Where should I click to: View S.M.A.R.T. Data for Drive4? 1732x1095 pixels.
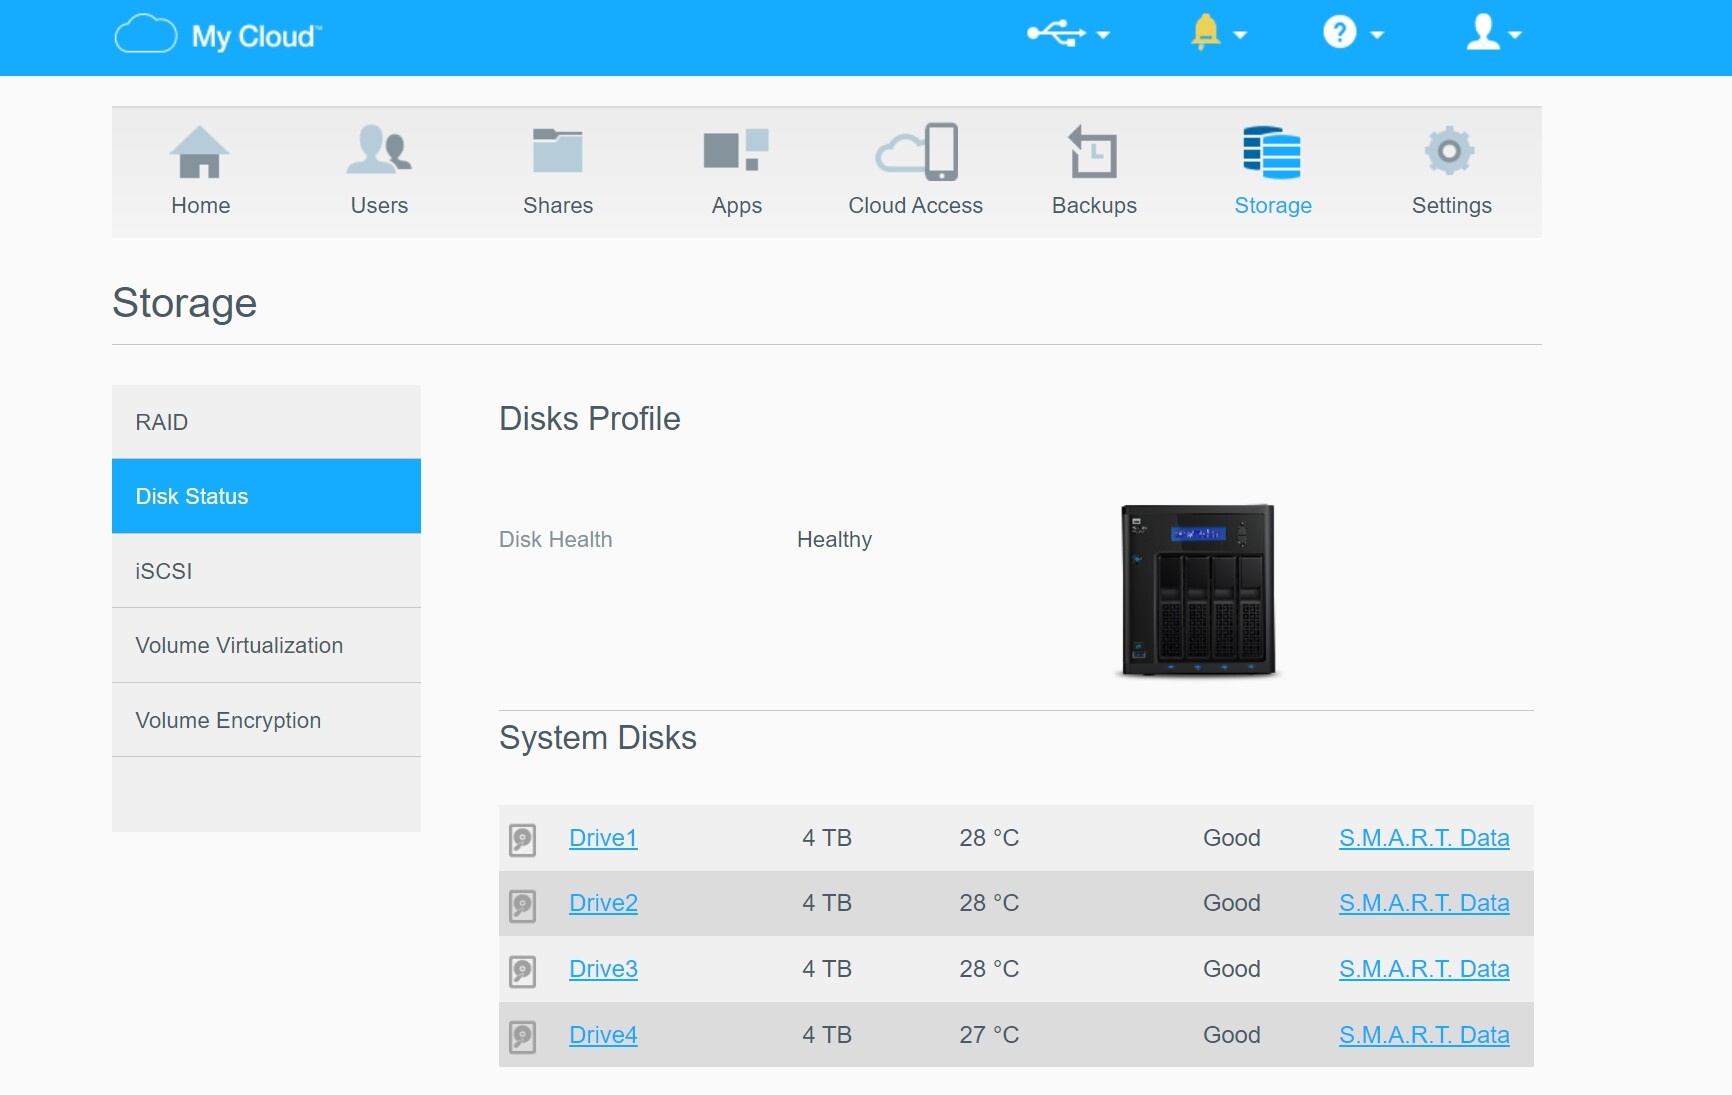(1424, 1035)
